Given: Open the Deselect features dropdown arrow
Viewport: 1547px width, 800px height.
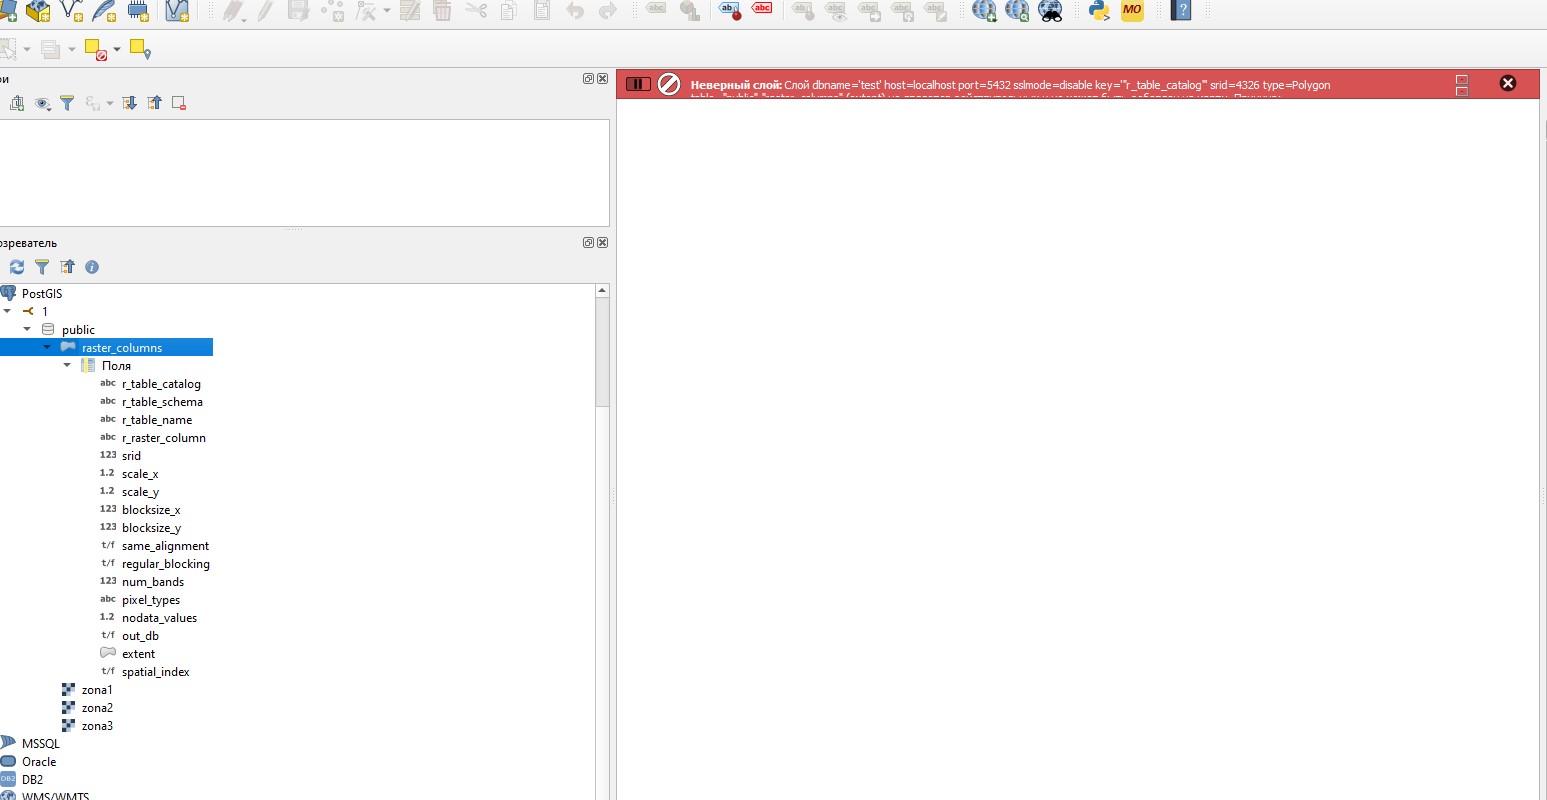Looking at the screenshot, I should [x=117, y=49].
